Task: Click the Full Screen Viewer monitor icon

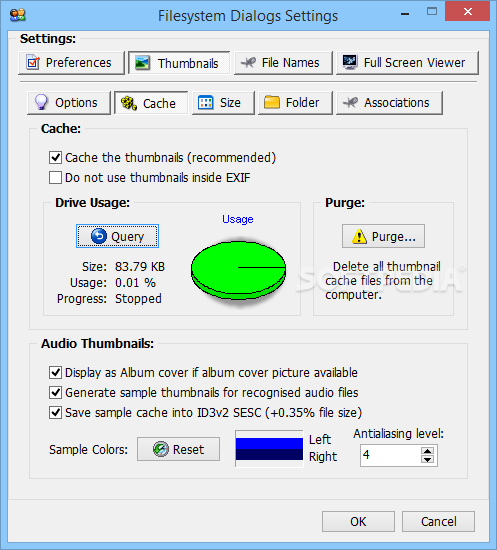Action: pyautogui.click(x=350, y=62)
